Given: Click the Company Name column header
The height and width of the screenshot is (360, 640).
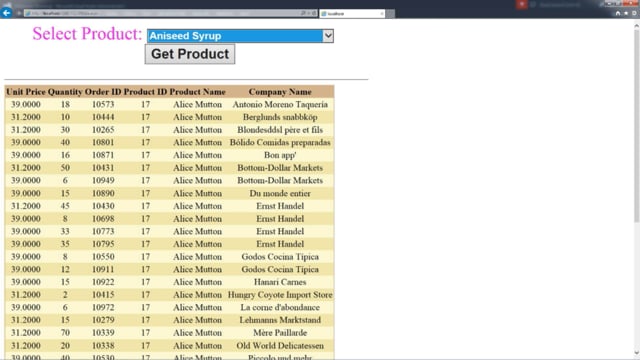Looking at the screenshot, I should (x=280, y=92).
